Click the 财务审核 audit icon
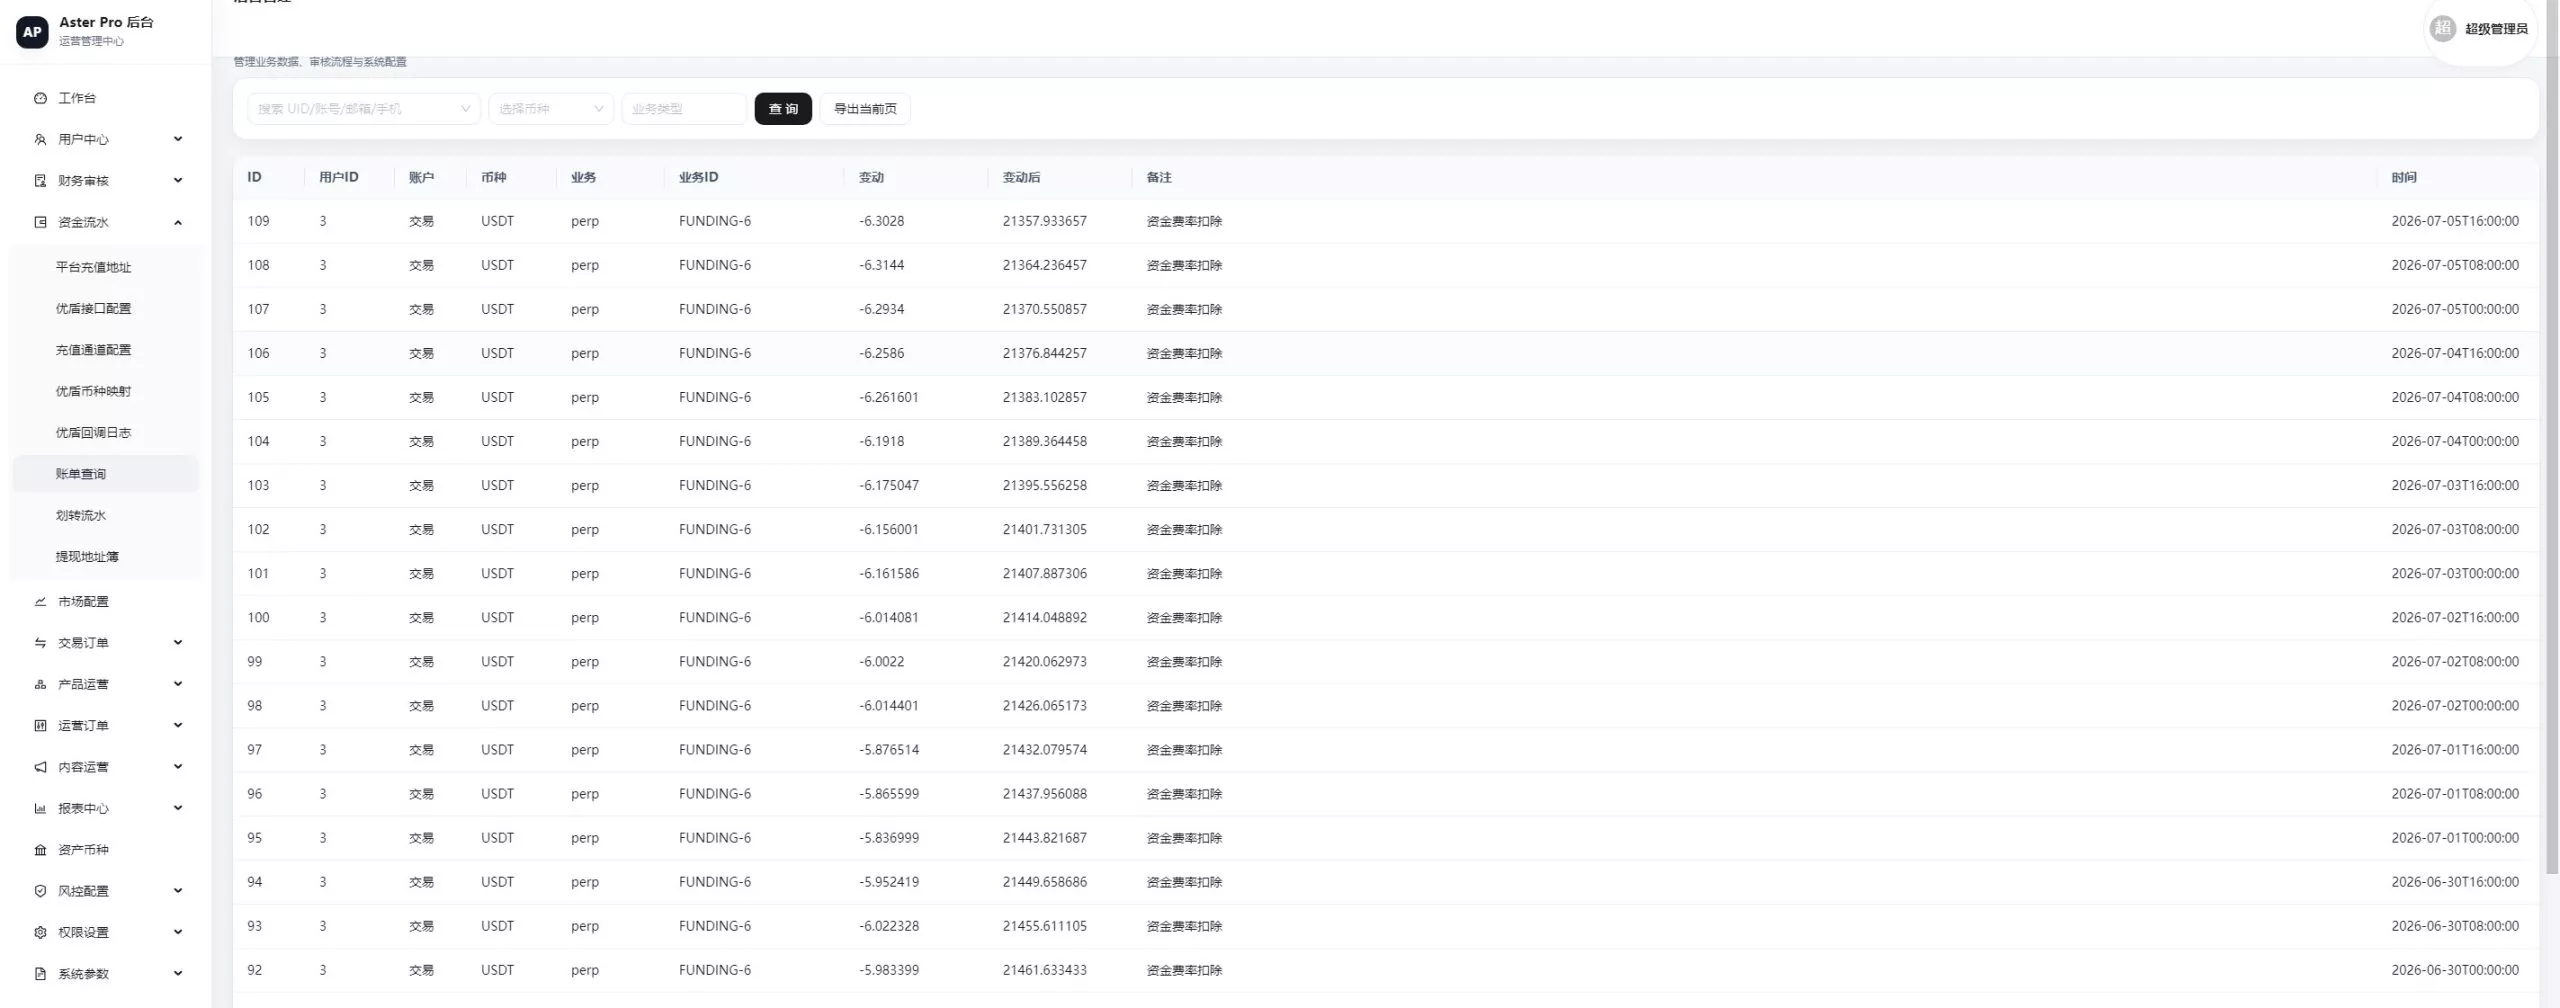Viewport: 2560px width, 1008px height. [x=40, y=181]
